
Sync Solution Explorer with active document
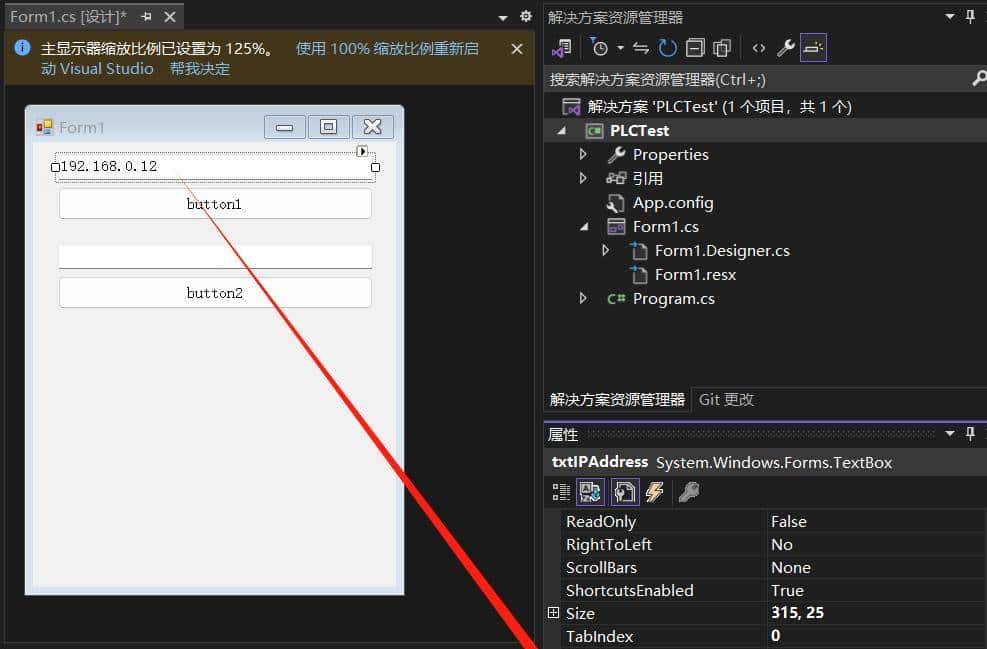coord(640,47)
